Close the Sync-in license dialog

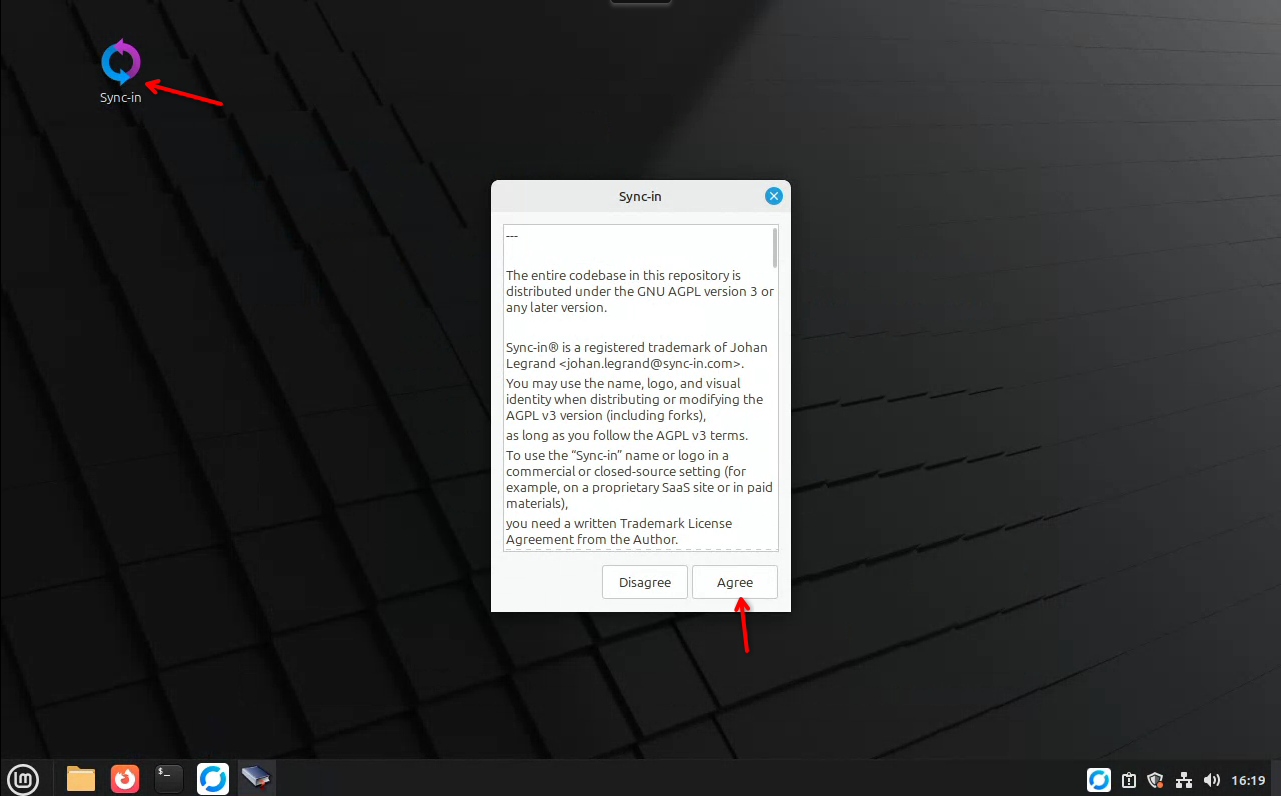click(x=773, y=196)
